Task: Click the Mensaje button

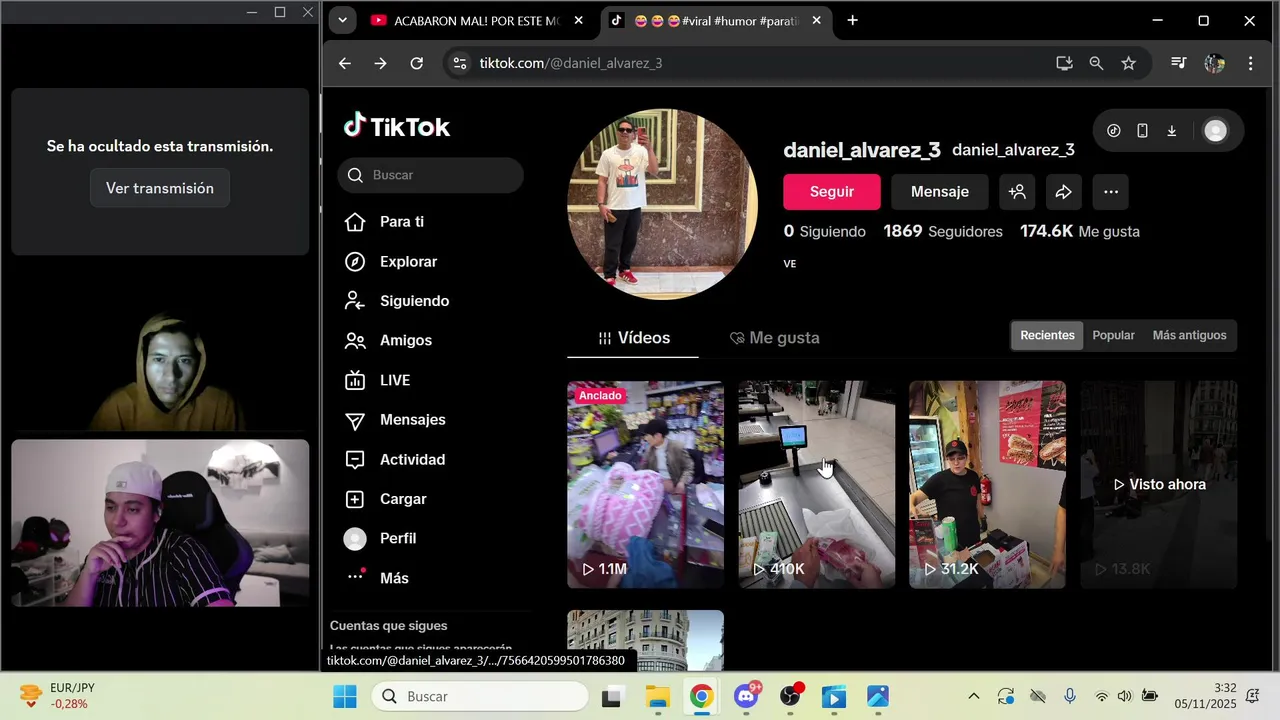Action: 940,192
